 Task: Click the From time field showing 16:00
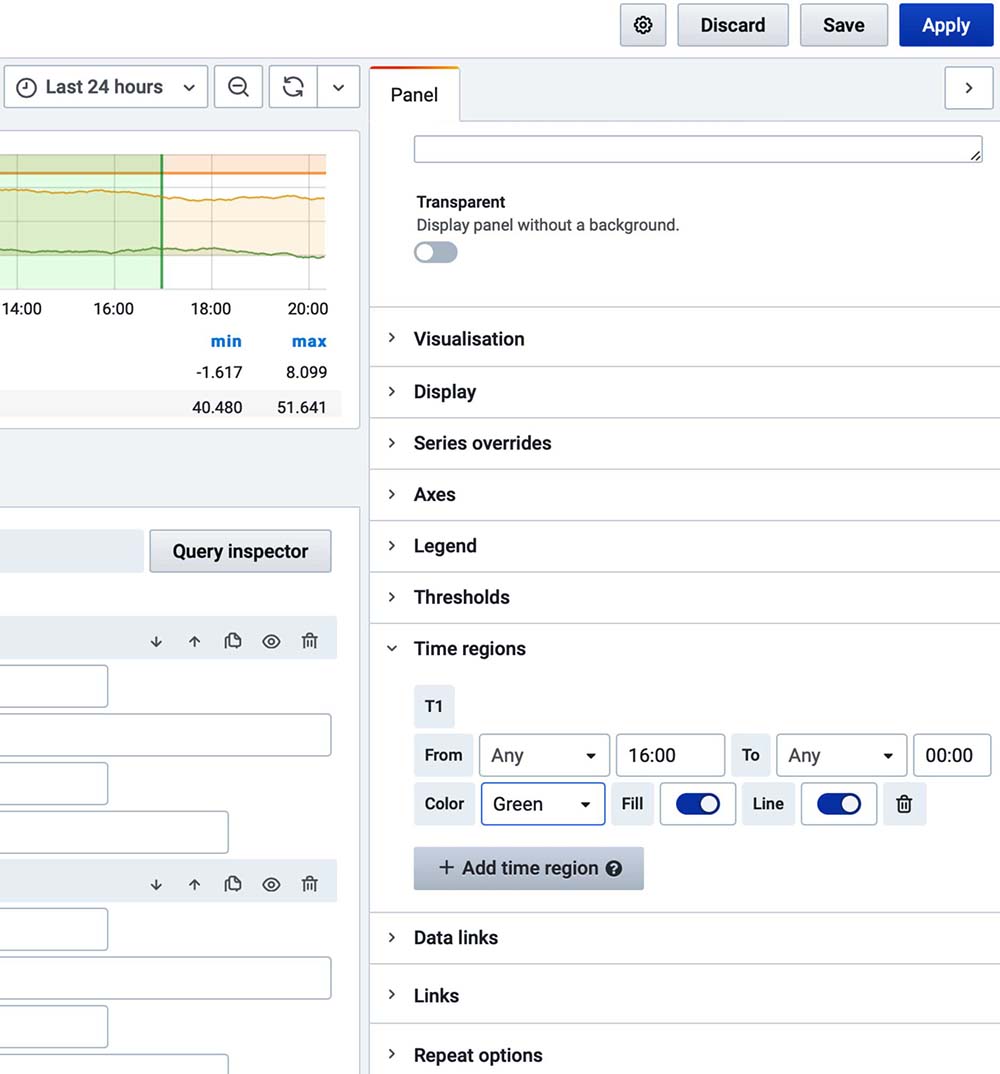[670, 756]
